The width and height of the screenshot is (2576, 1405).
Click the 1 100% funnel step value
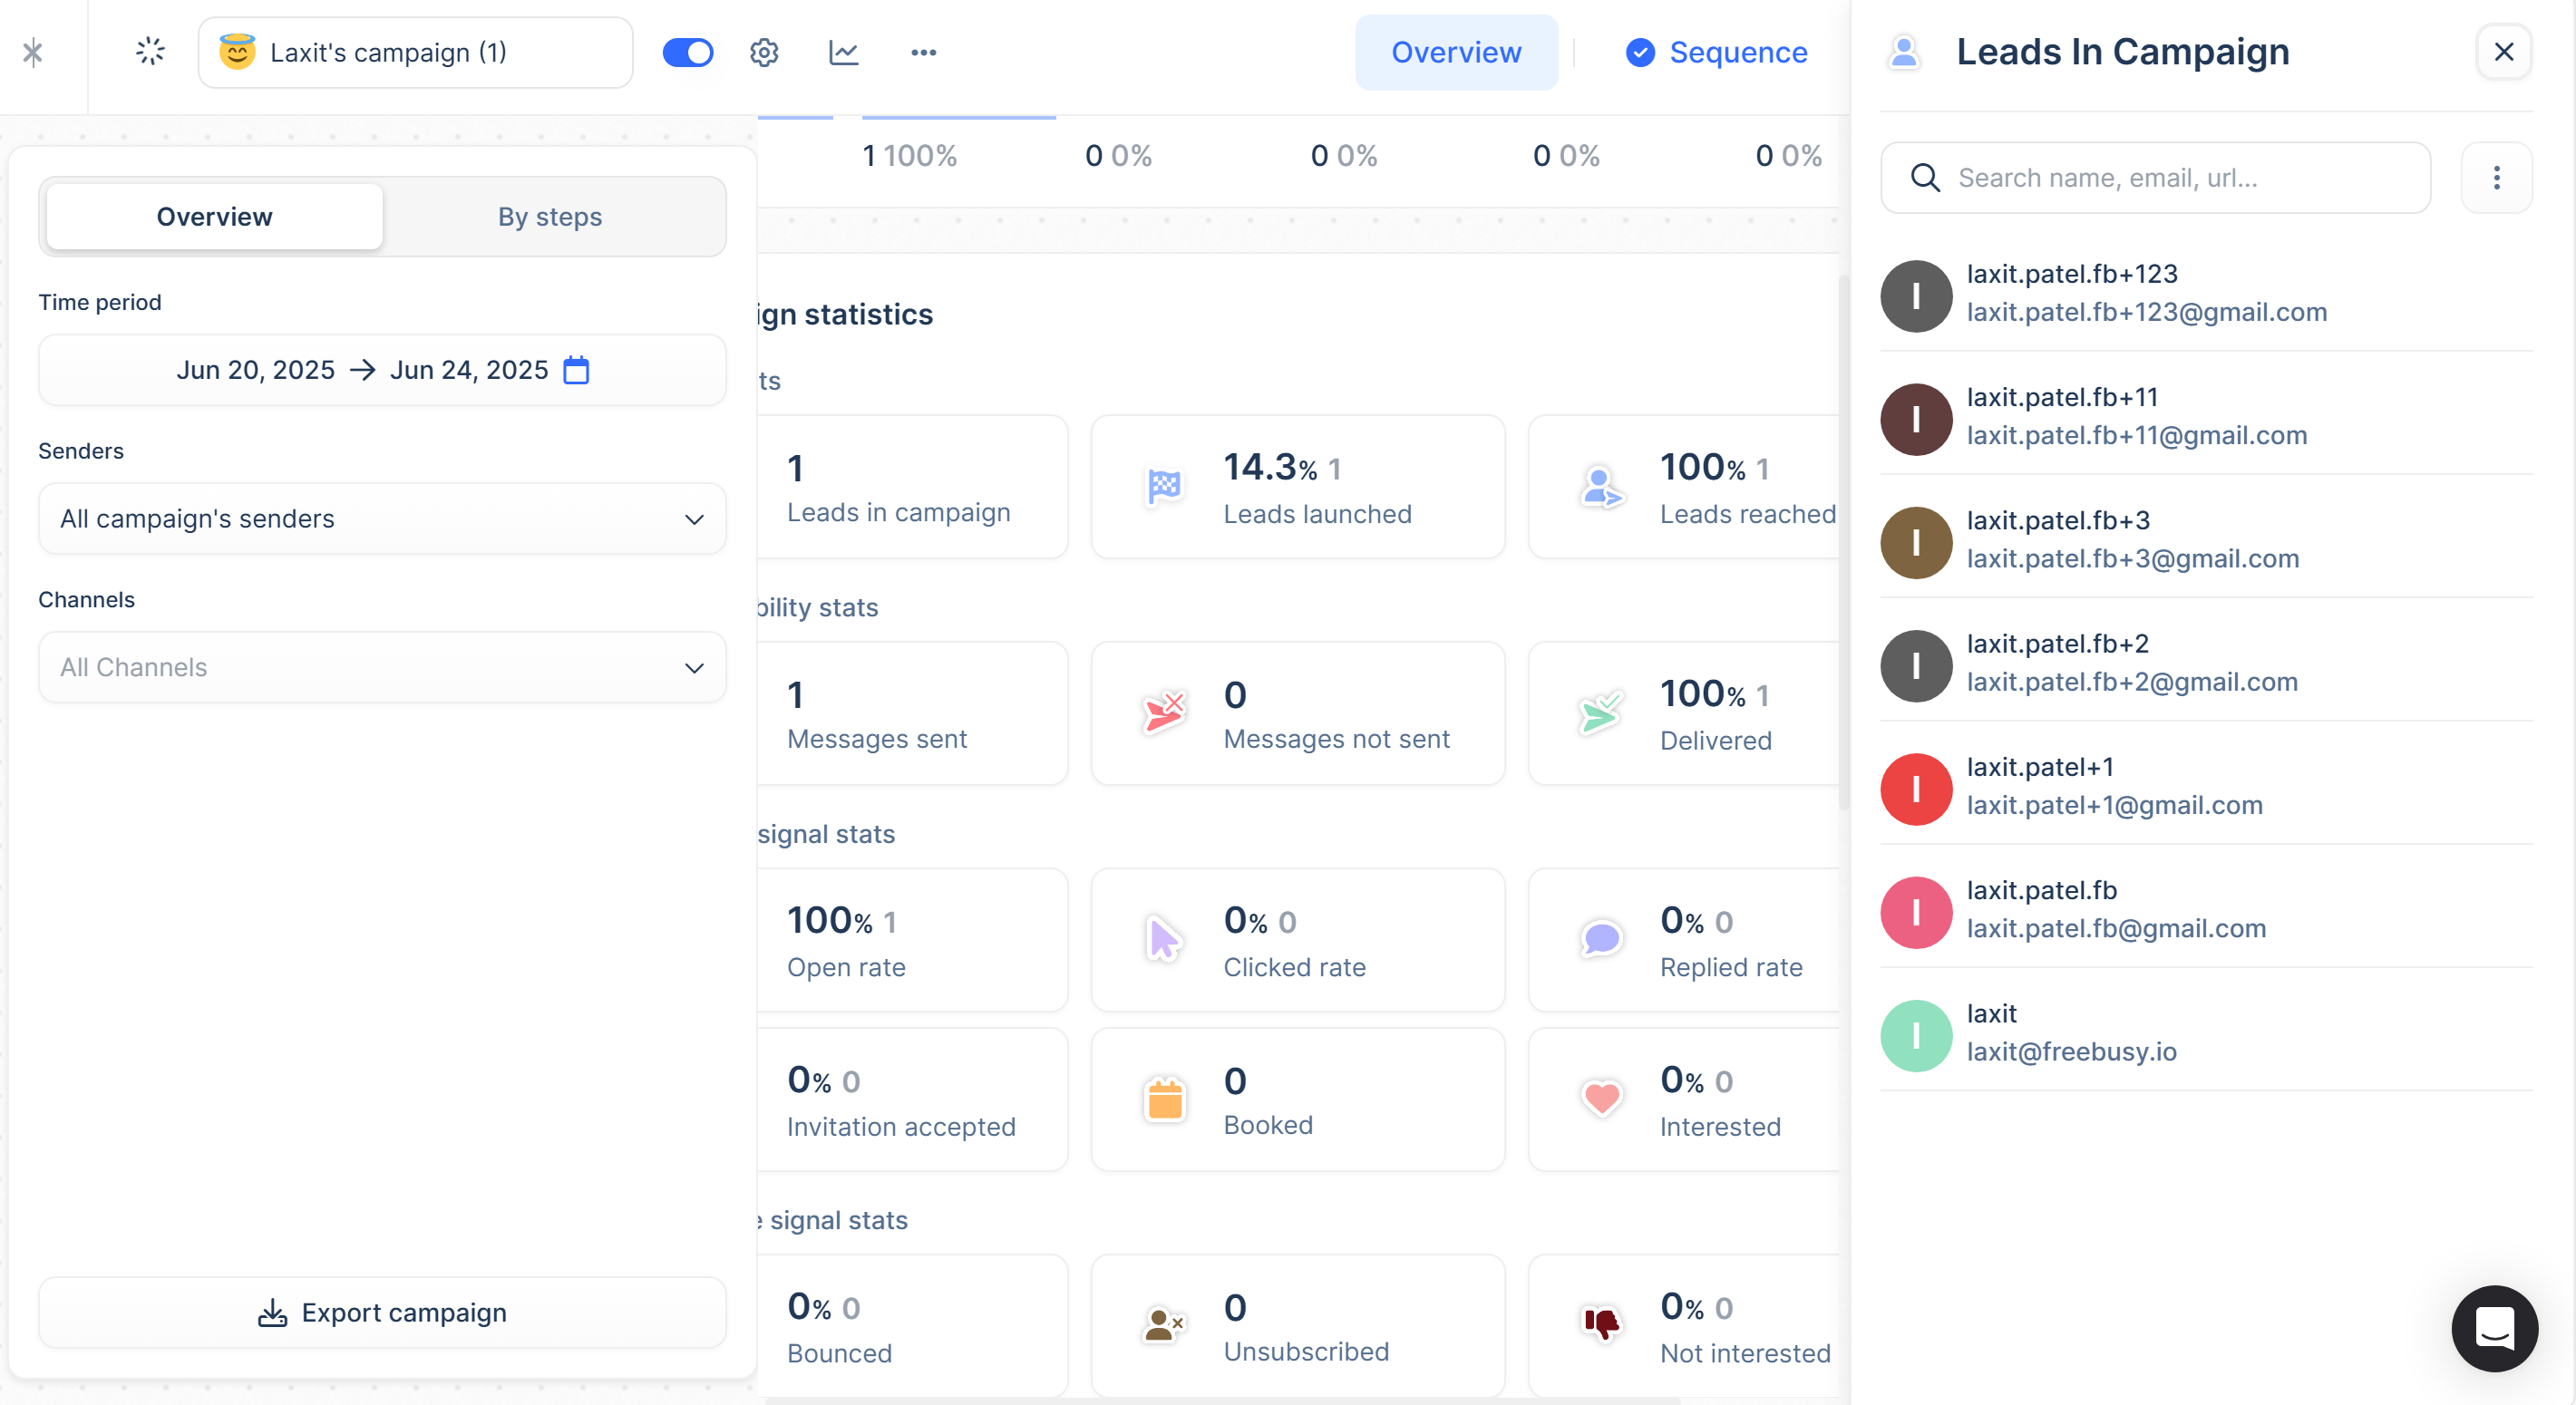click(909, 156)
